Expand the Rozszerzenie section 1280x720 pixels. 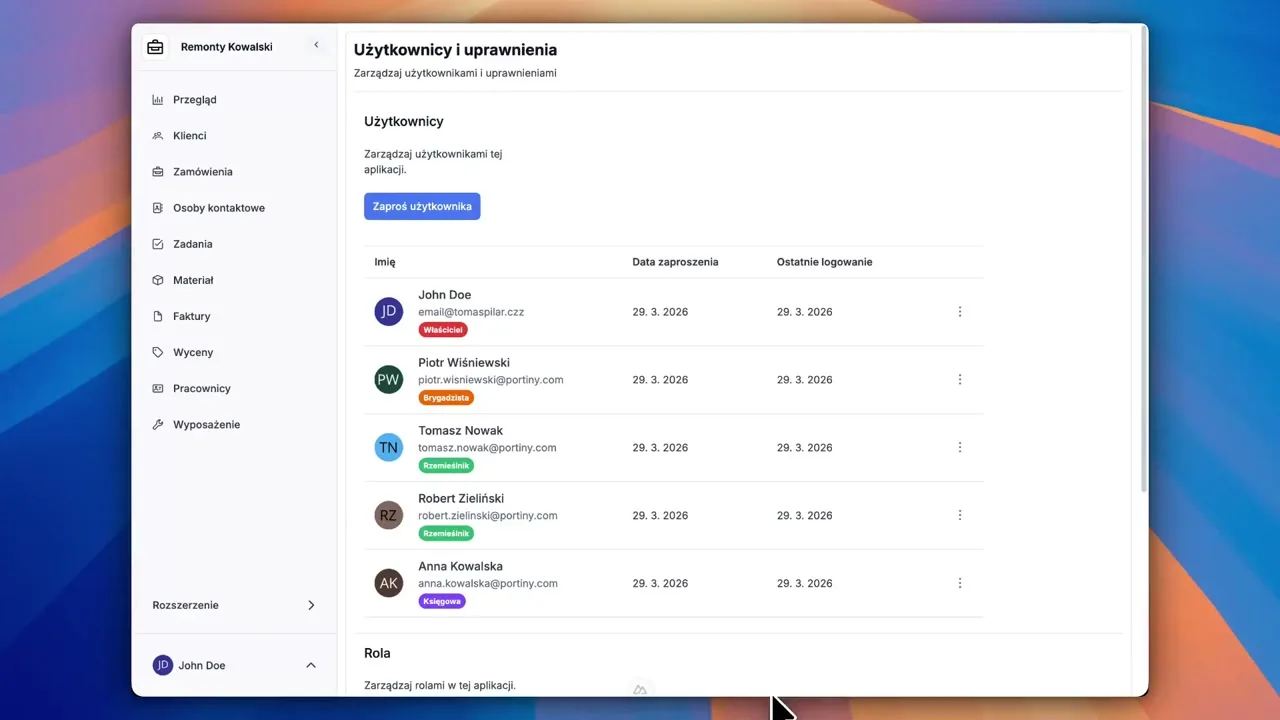pyautogui.click(x=310, y=605)
